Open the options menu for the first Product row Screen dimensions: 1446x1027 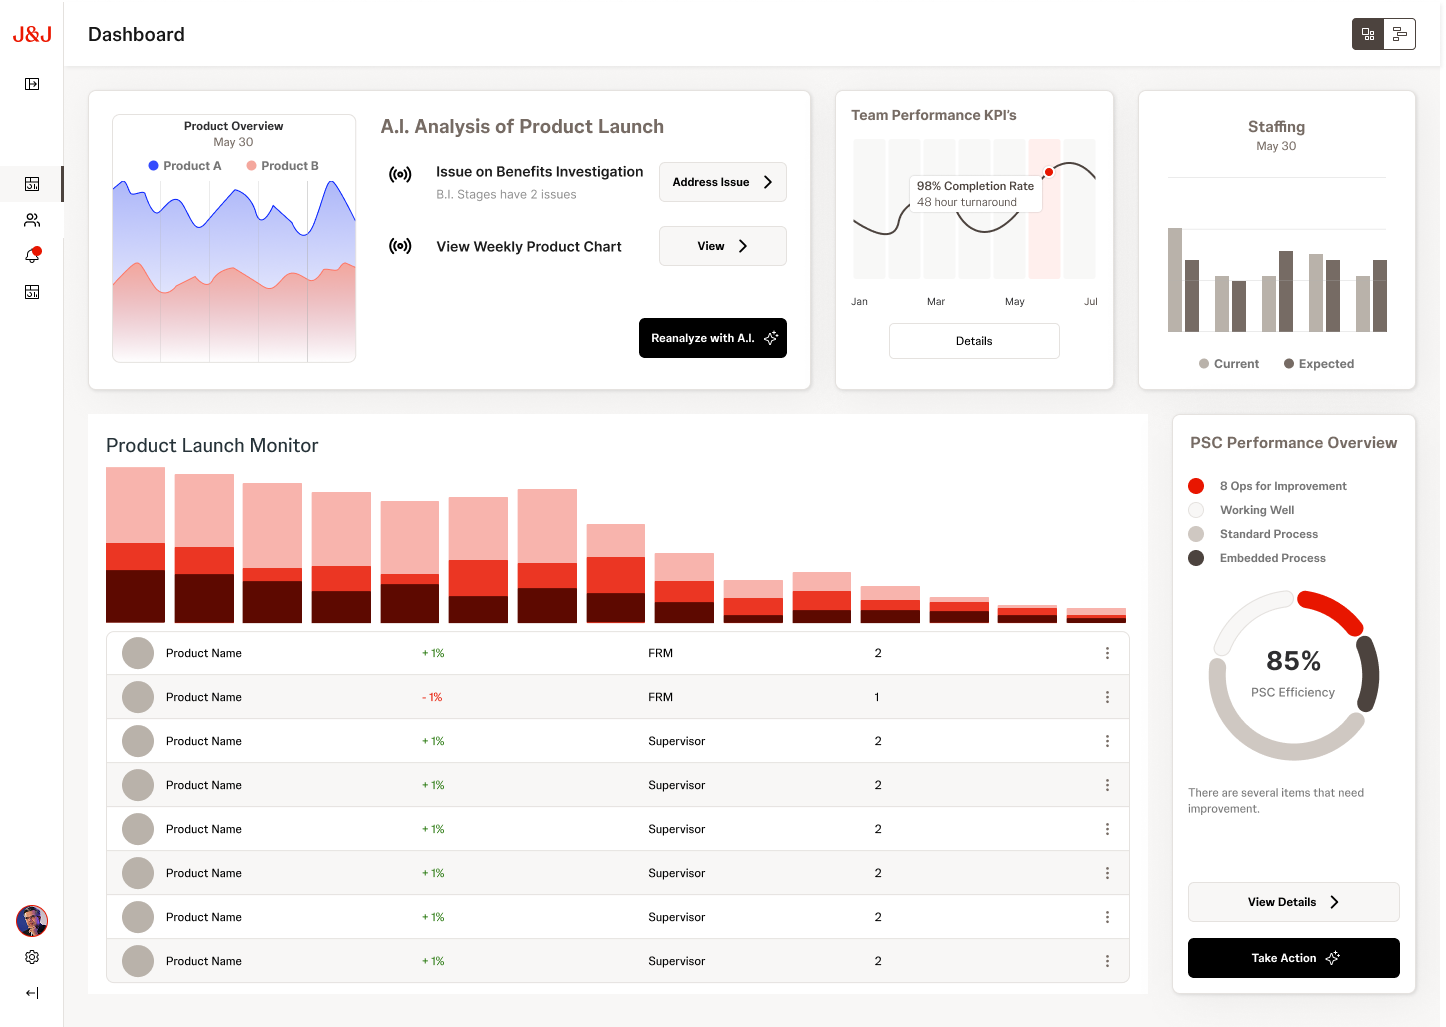[1107, 653]
